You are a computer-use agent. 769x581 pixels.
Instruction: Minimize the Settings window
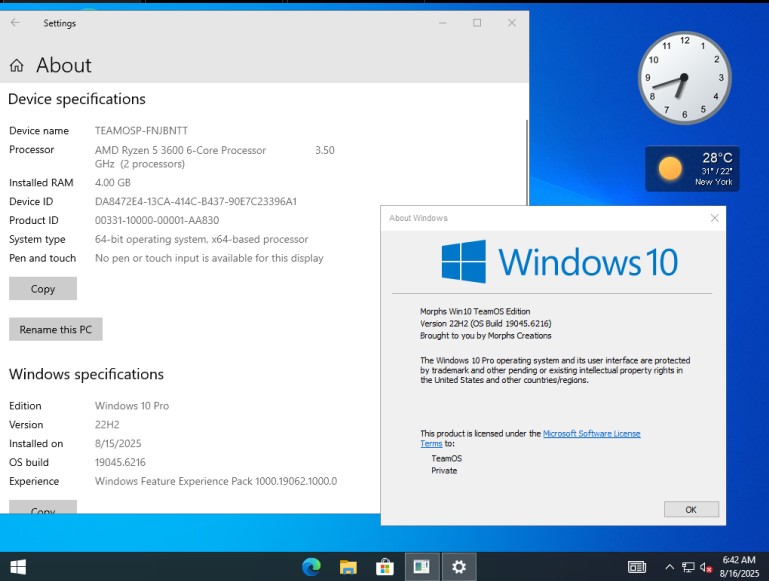(x=442, y=23)
